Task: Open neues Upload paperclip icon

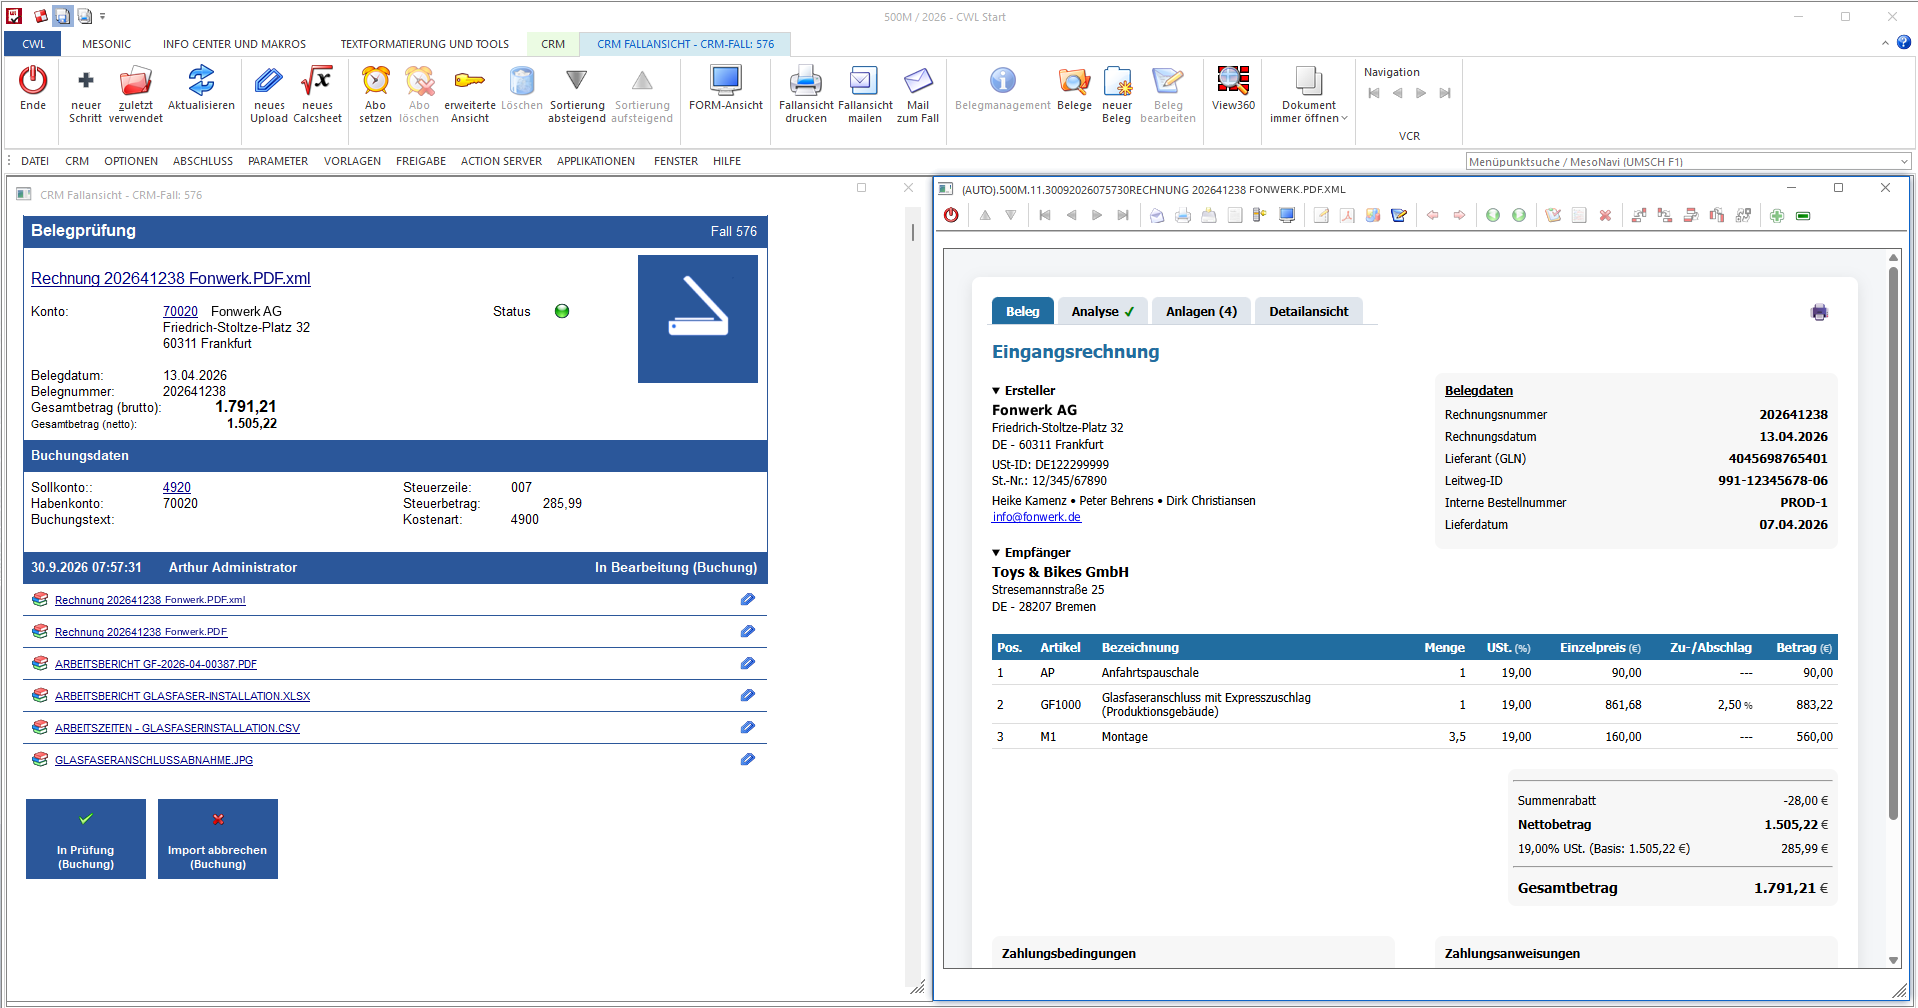Action: pos(269,80)
